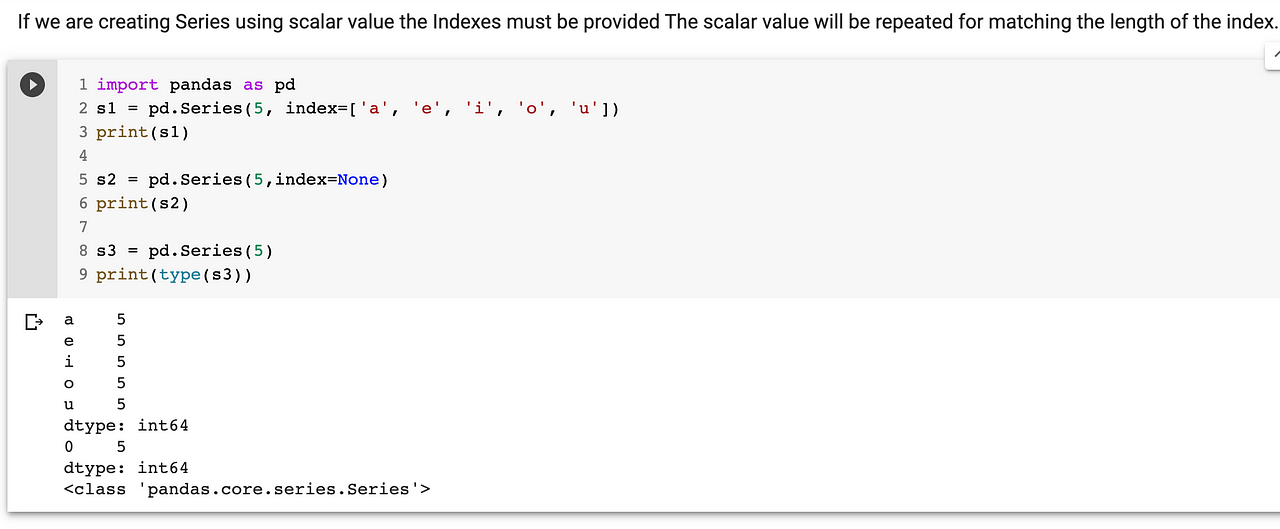
Task: Click line number 1 in the gutter
Action: [84, 85]
